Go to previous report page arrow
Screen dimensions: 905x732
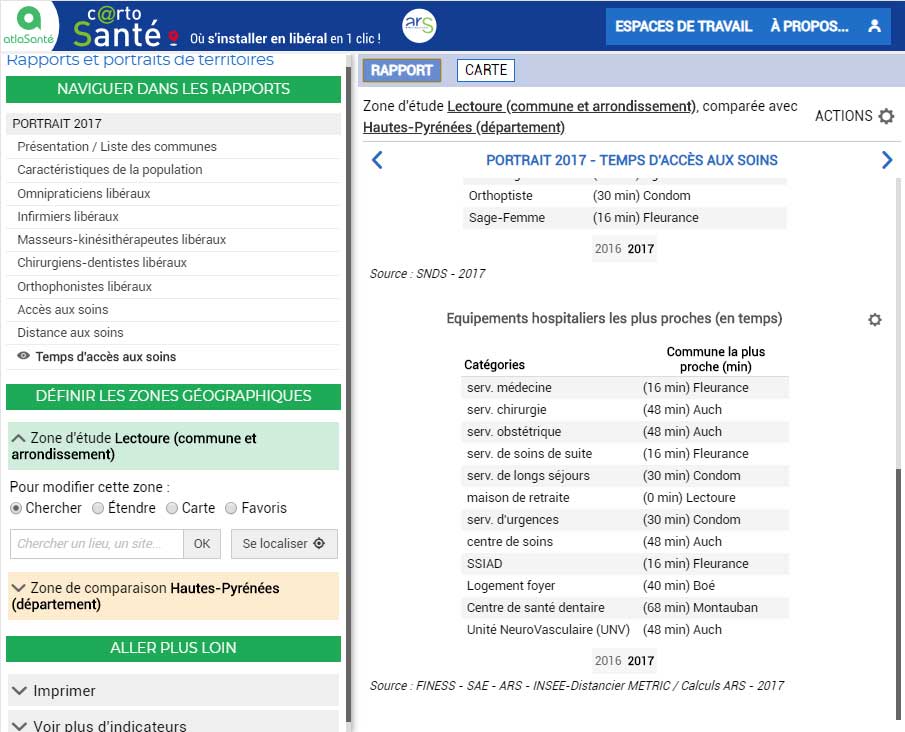coord(377,160)
